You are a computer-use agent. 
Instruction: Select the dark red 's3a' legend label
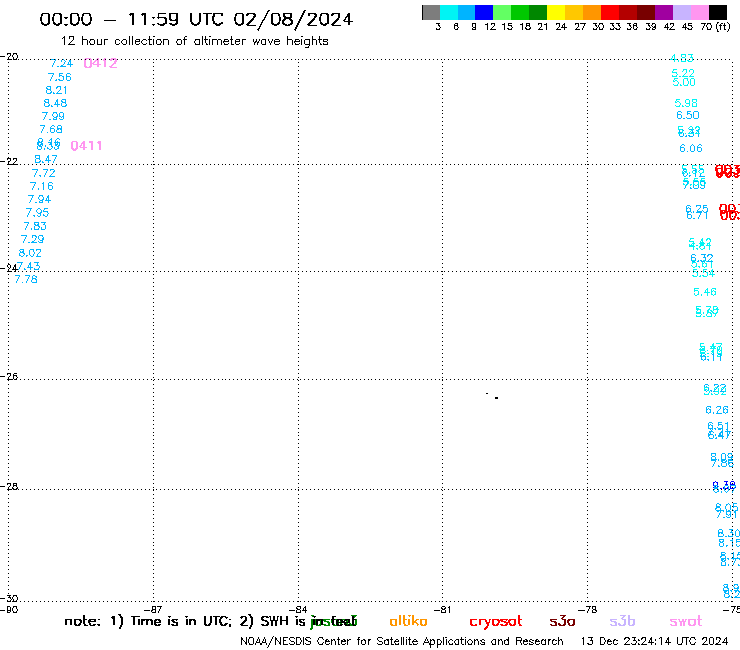pyautogui.click(x=562, y=621)
